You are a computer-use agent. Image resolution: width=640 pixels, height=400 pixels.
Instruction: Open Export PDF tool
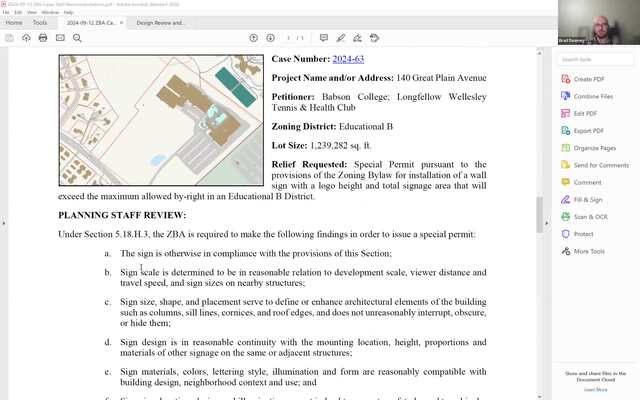click(588, 130)
